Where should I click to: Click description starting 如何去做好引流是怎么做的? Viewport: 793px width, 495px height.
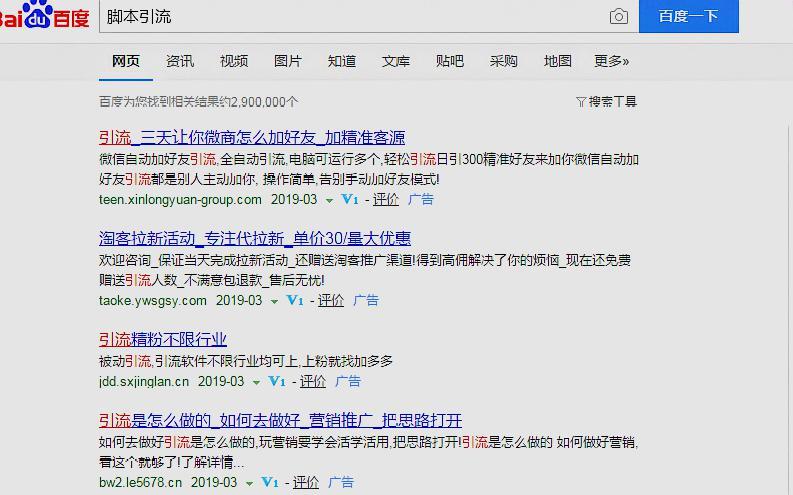coord(369,453)
